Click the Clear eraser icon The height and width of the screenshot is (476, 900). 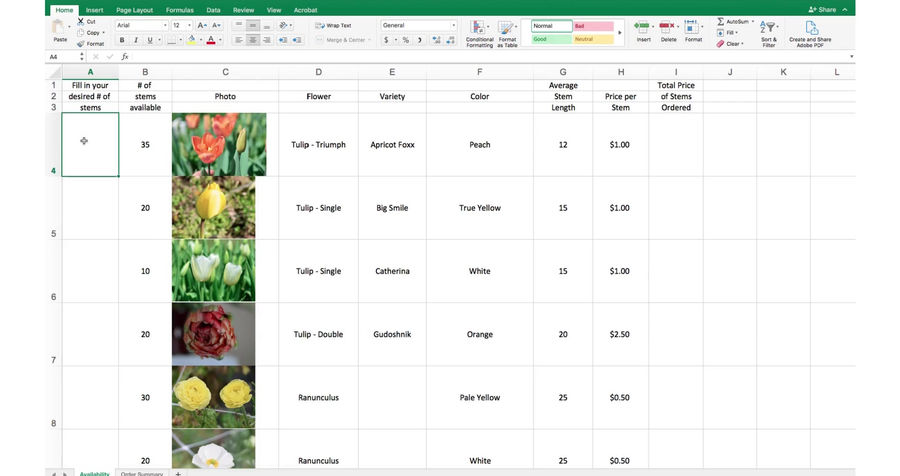point(720,44)
